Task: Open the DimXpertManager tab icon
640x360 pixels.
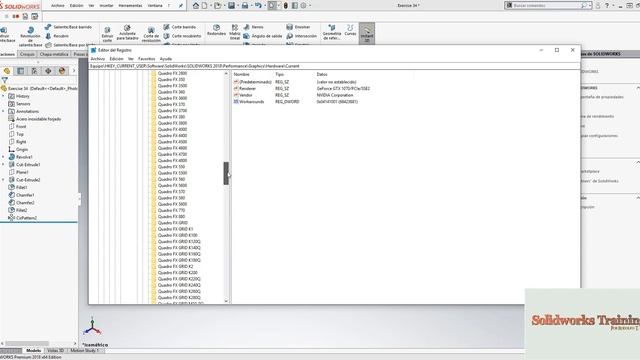Action: tap(48, 71)
